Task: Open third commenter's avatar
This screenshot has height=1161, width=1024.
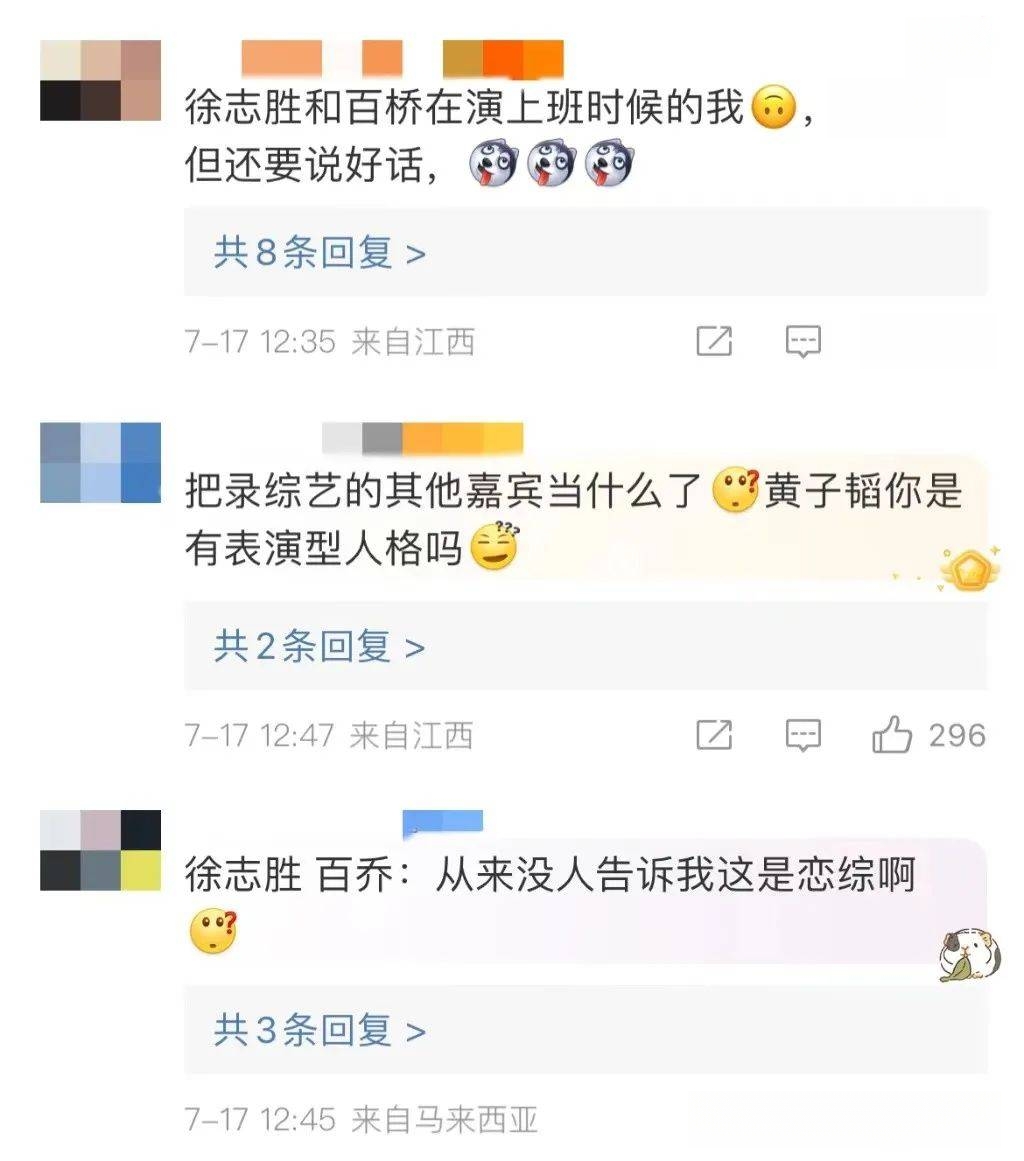Action: 100,850
